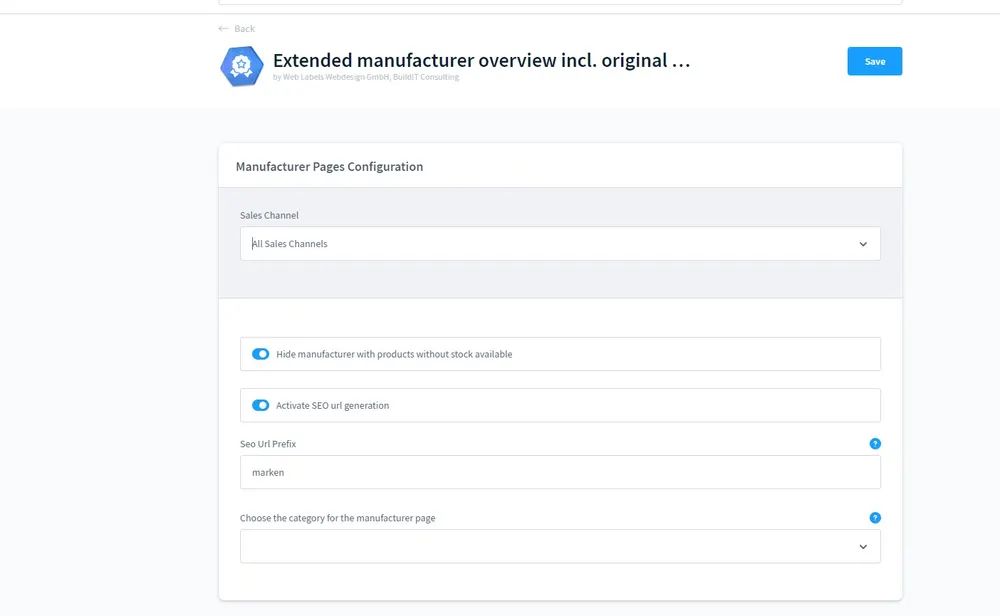Click the 'Activate SEO url generation' label
Screen dimensions: 1000x616
(332, 406)
